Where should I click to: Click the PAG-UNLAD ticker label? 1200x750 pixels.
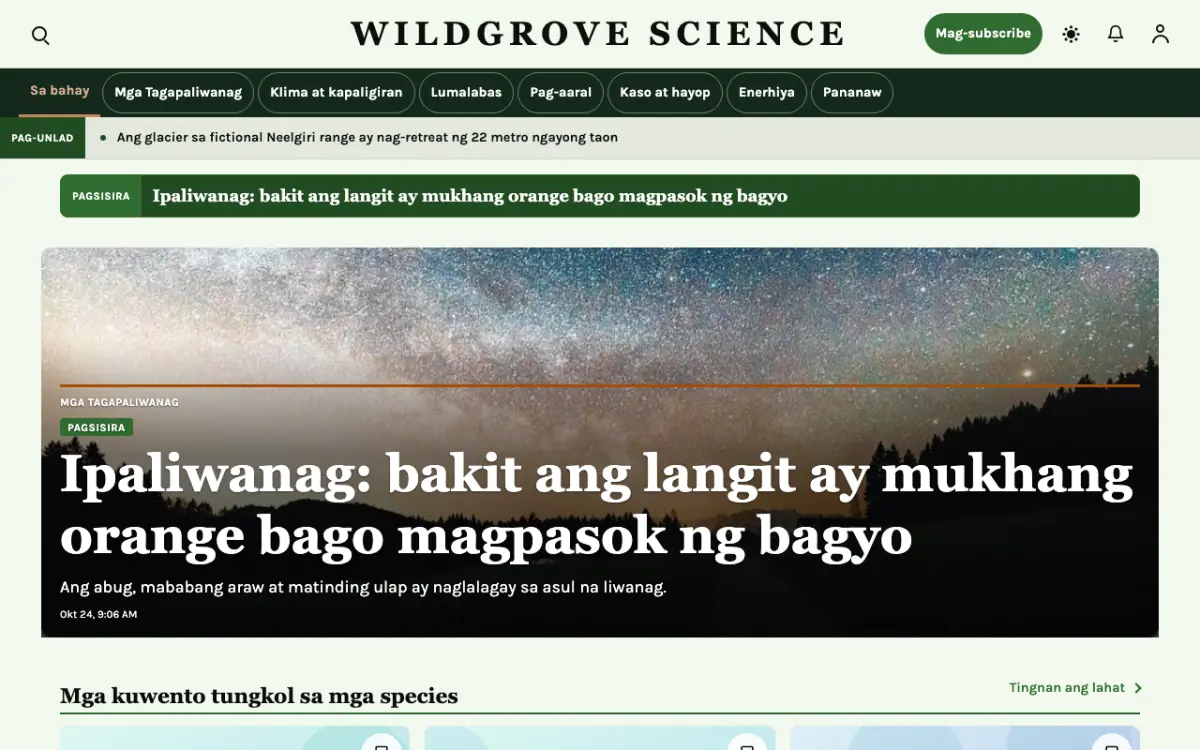(42, 138)
